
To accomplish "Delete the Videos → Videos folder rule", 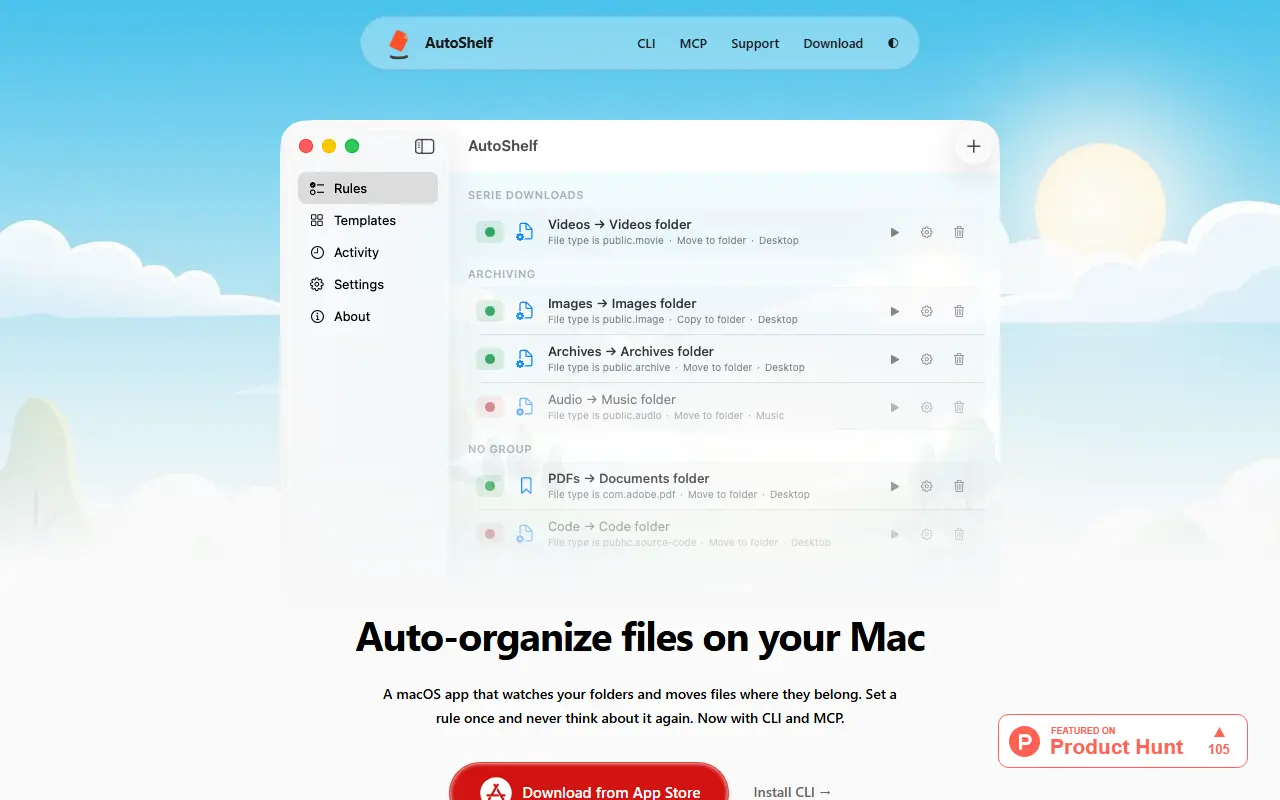I will [x=959, y=232].
